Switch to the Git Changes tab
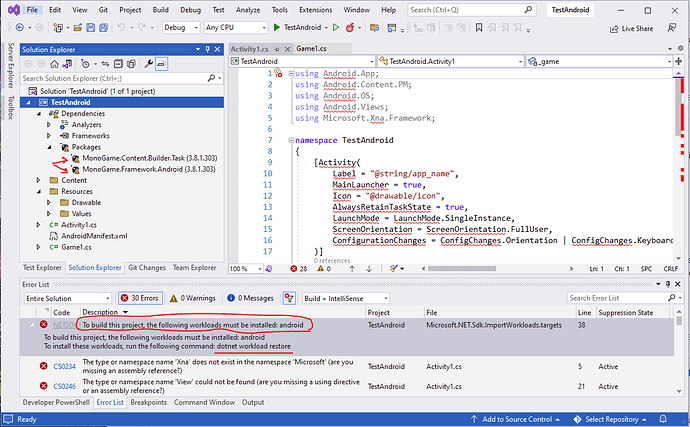690x427 pixels. tap(147, 267)
